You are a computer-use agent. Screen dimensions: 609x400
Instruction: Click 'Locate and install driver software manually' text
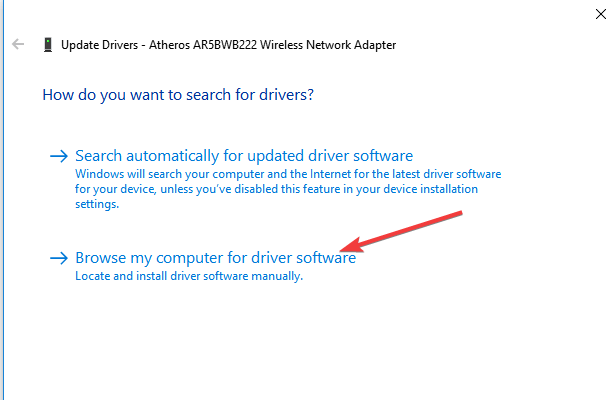pyautogui.click(x=189, y=276)
